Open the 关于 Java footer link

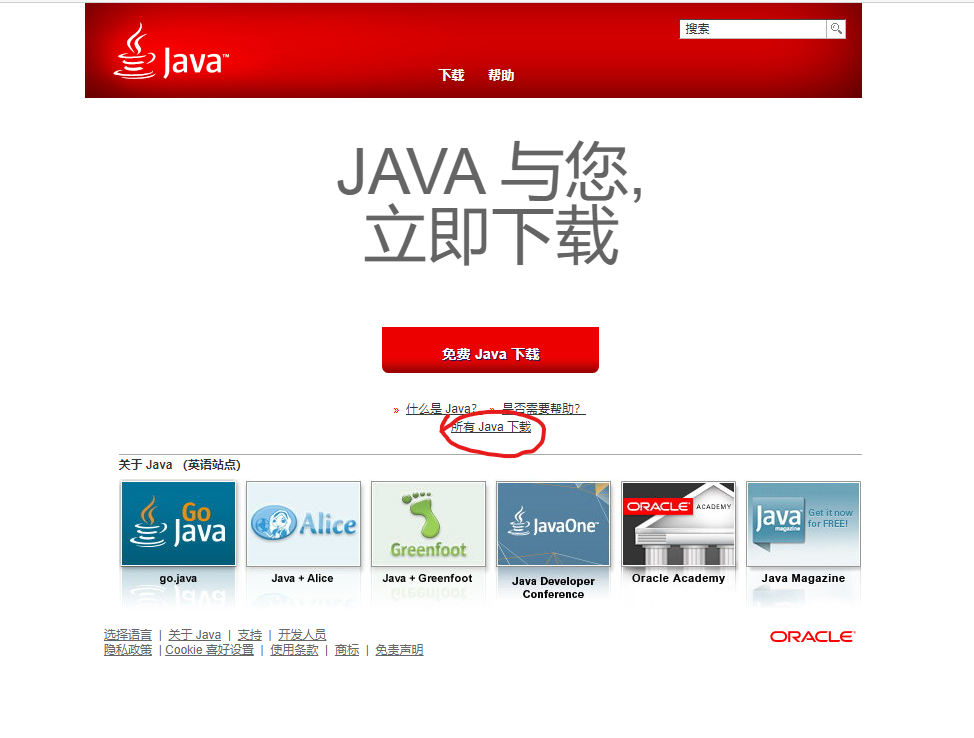pyautogui.click(x=194, y=635)
